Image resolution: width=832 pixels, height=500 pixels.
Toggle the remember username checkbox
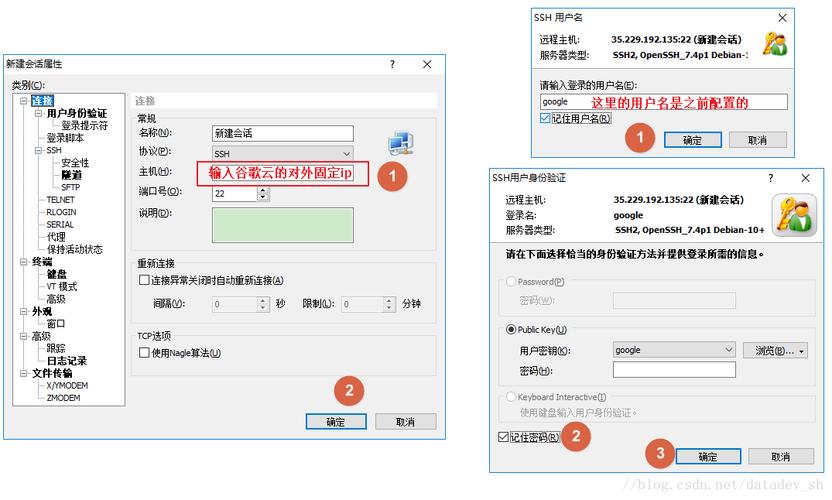(x=545, y=118)
